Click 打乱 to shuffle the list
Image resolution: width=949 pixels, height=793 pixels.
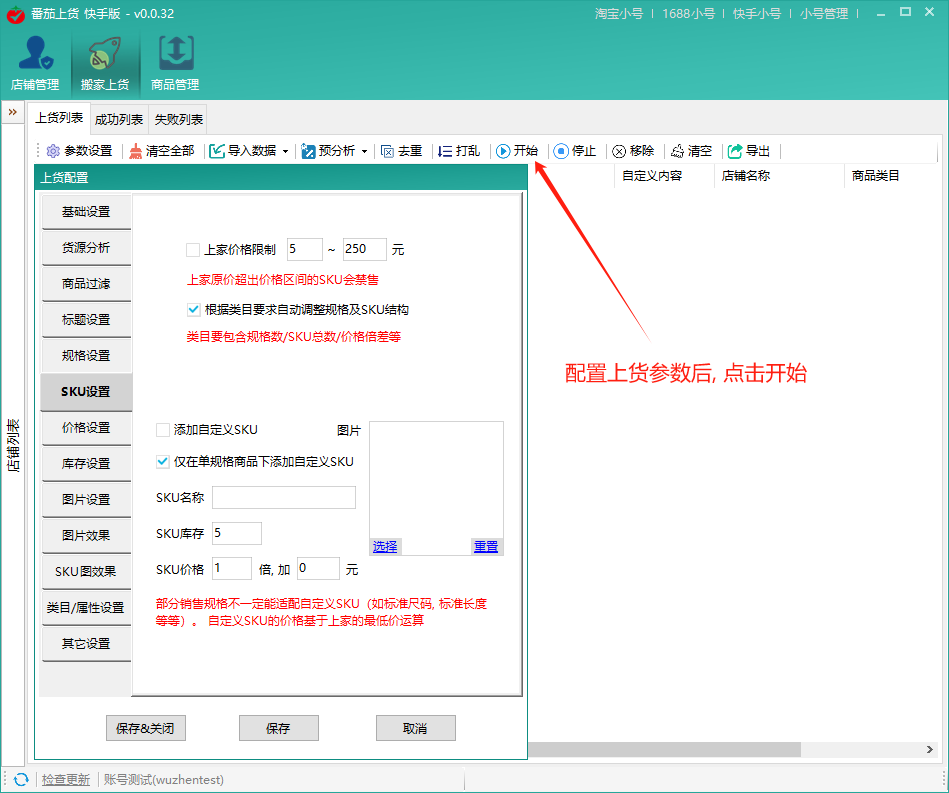coord(459,151)
